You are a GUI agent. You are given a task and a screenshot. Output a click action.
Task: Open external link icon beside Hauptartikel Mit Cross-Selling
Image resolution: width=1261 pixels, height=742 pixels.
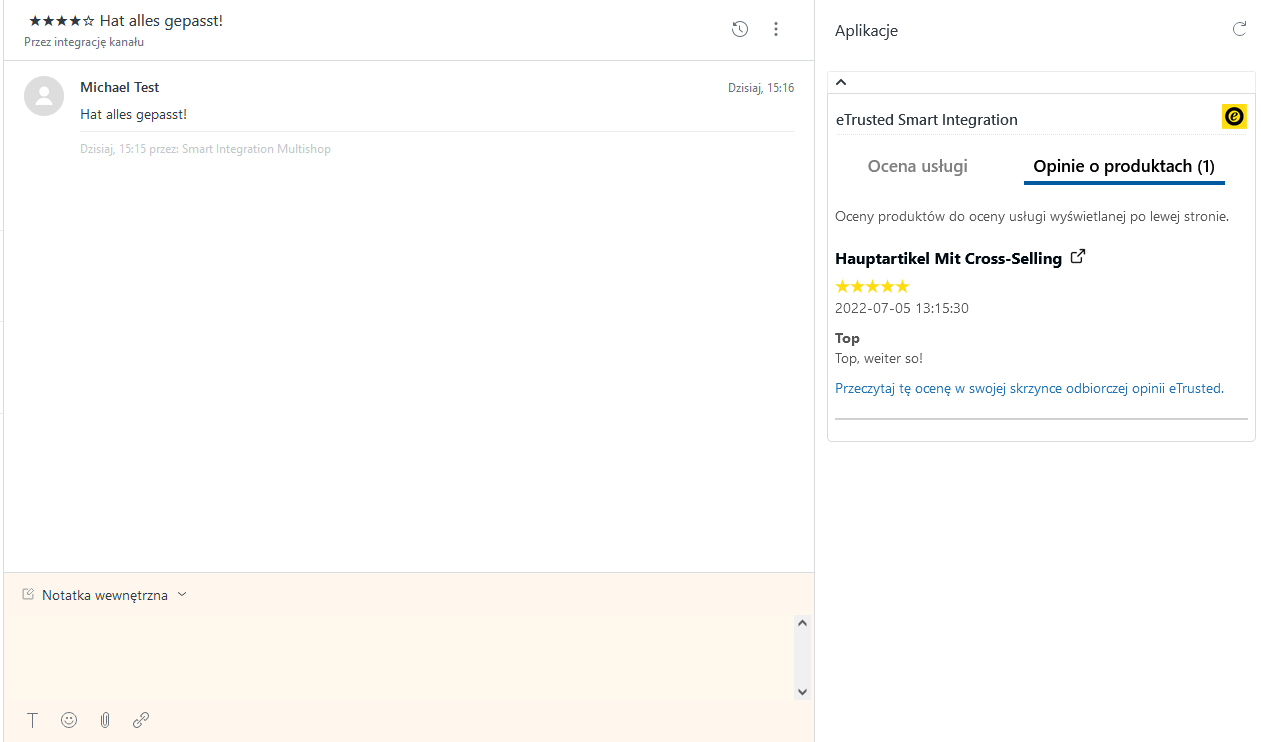[x=1078, y=257]
